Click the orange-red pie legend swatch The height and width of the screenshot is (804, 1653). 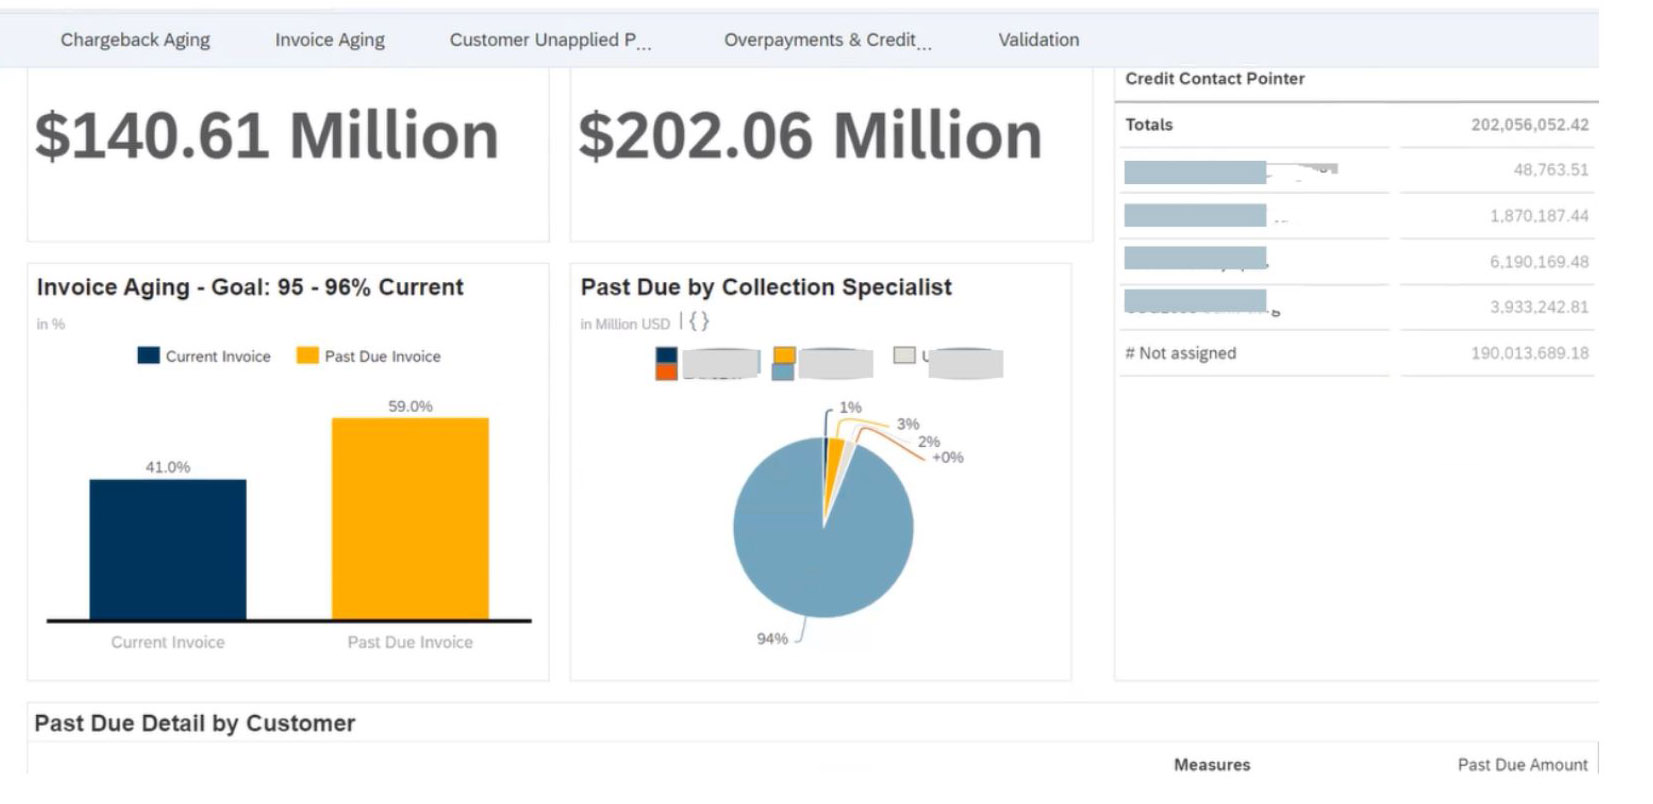[666, 372]
